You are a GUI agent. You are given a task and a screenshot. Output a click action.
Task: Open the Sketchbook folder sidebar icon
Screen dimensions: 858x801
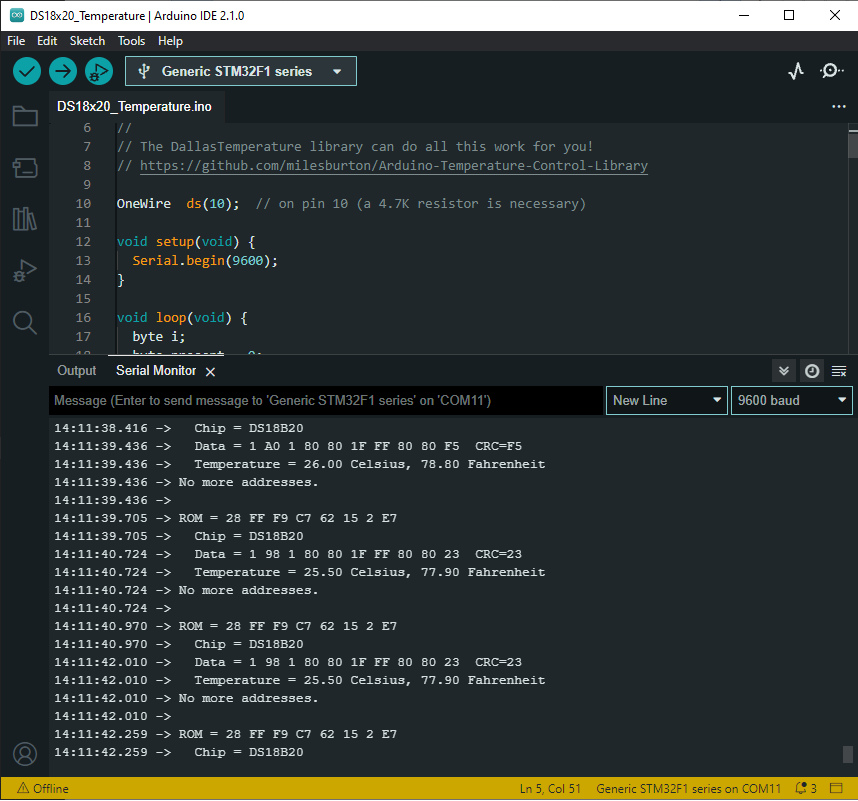(x=25, y=115)
